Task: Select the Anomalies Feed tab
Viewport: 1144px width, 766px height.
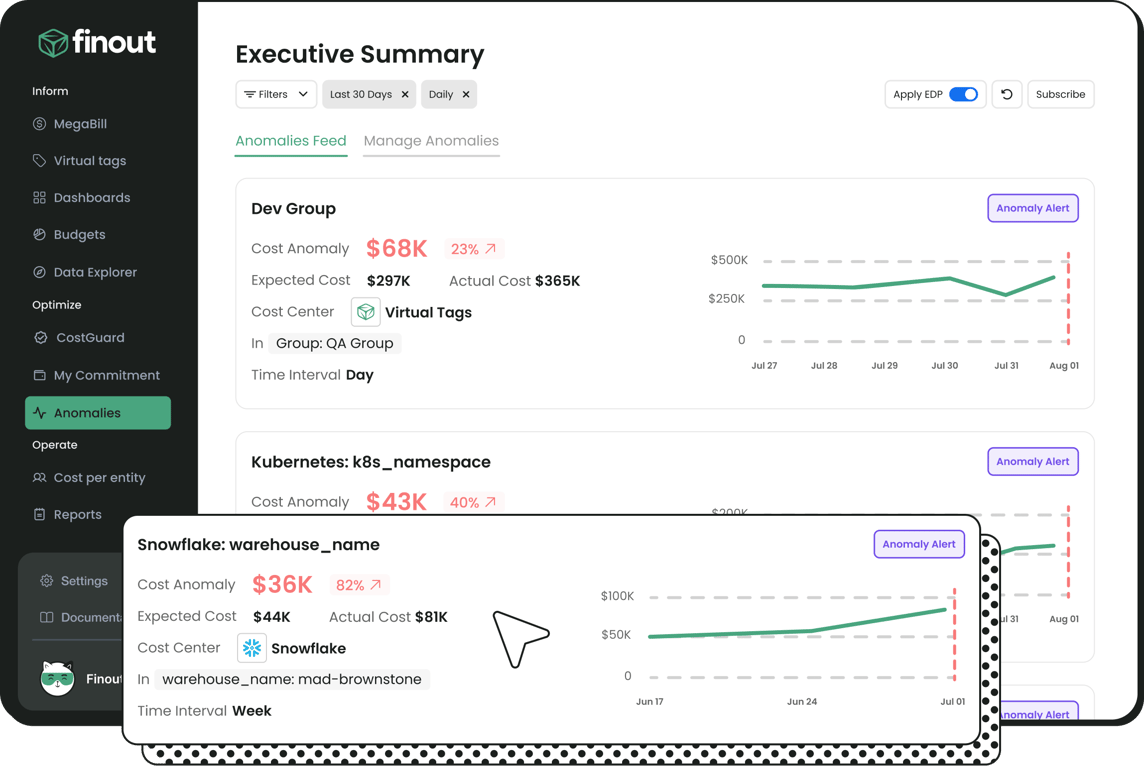Action: pos(291,141)
